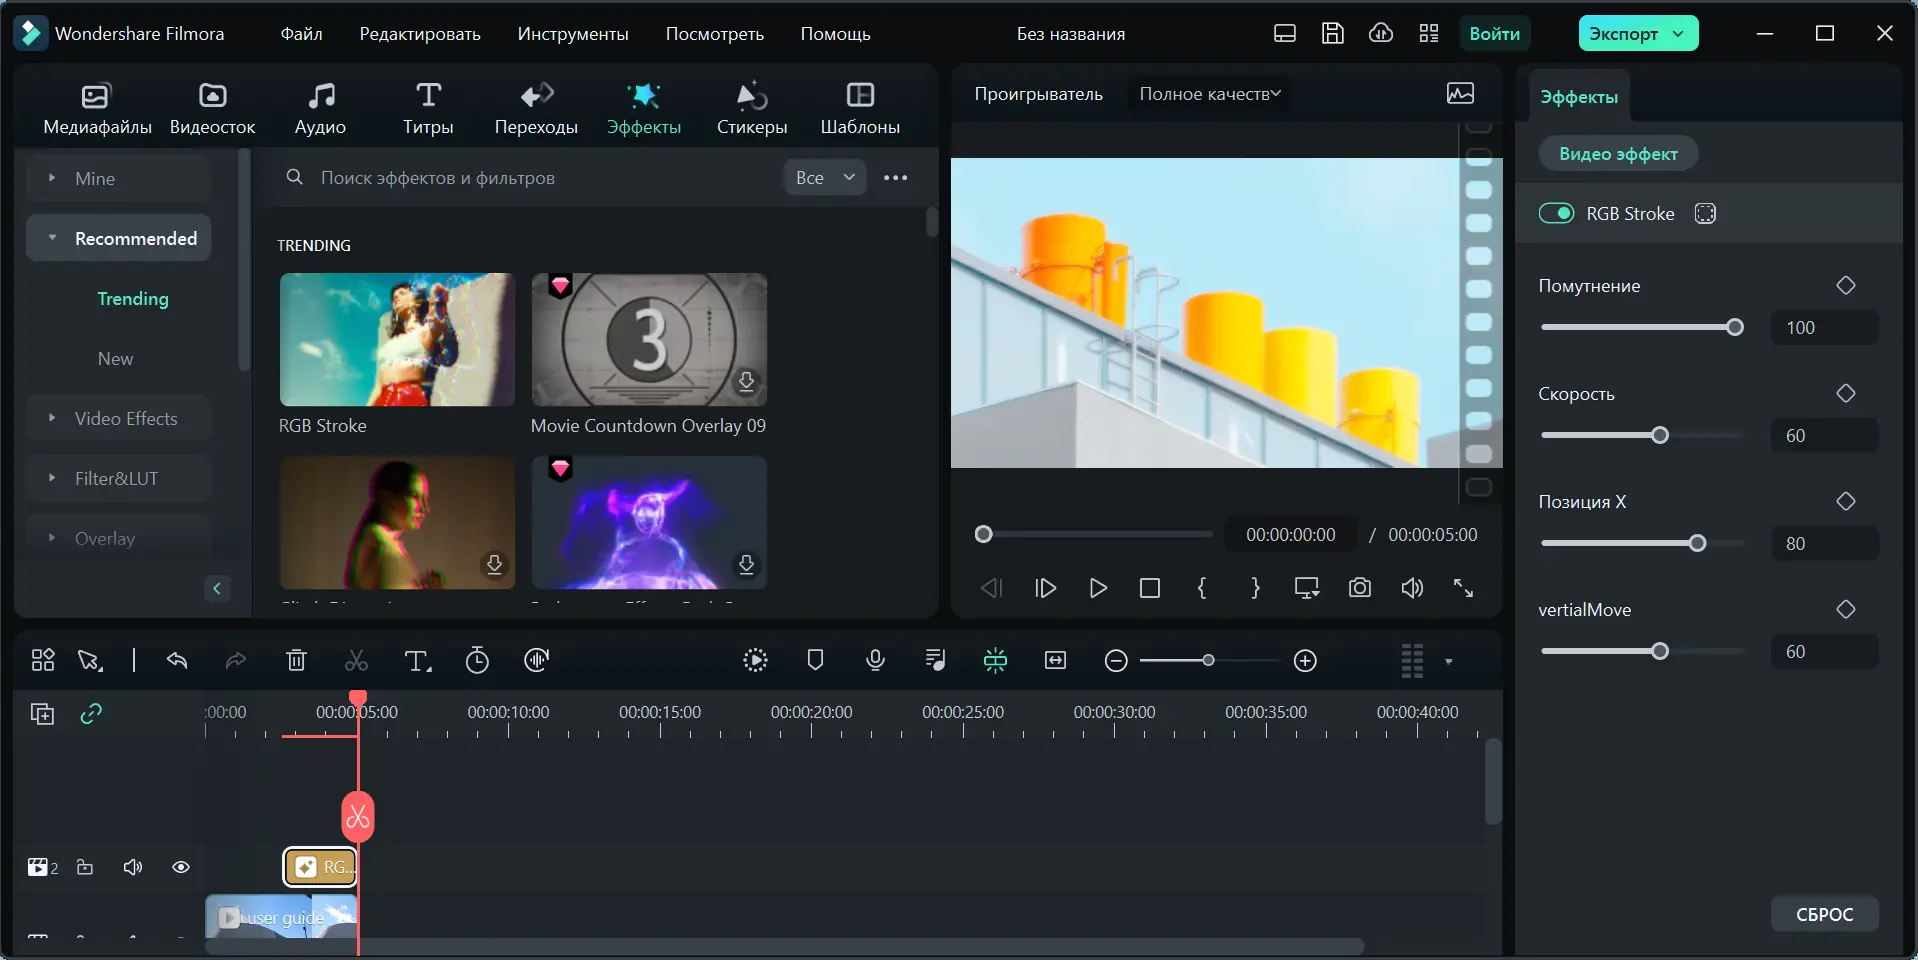Viewport: 1918px width, 960px height.
Task: Click the voiceover microphone icon
Action: click(x=875, y=660)
